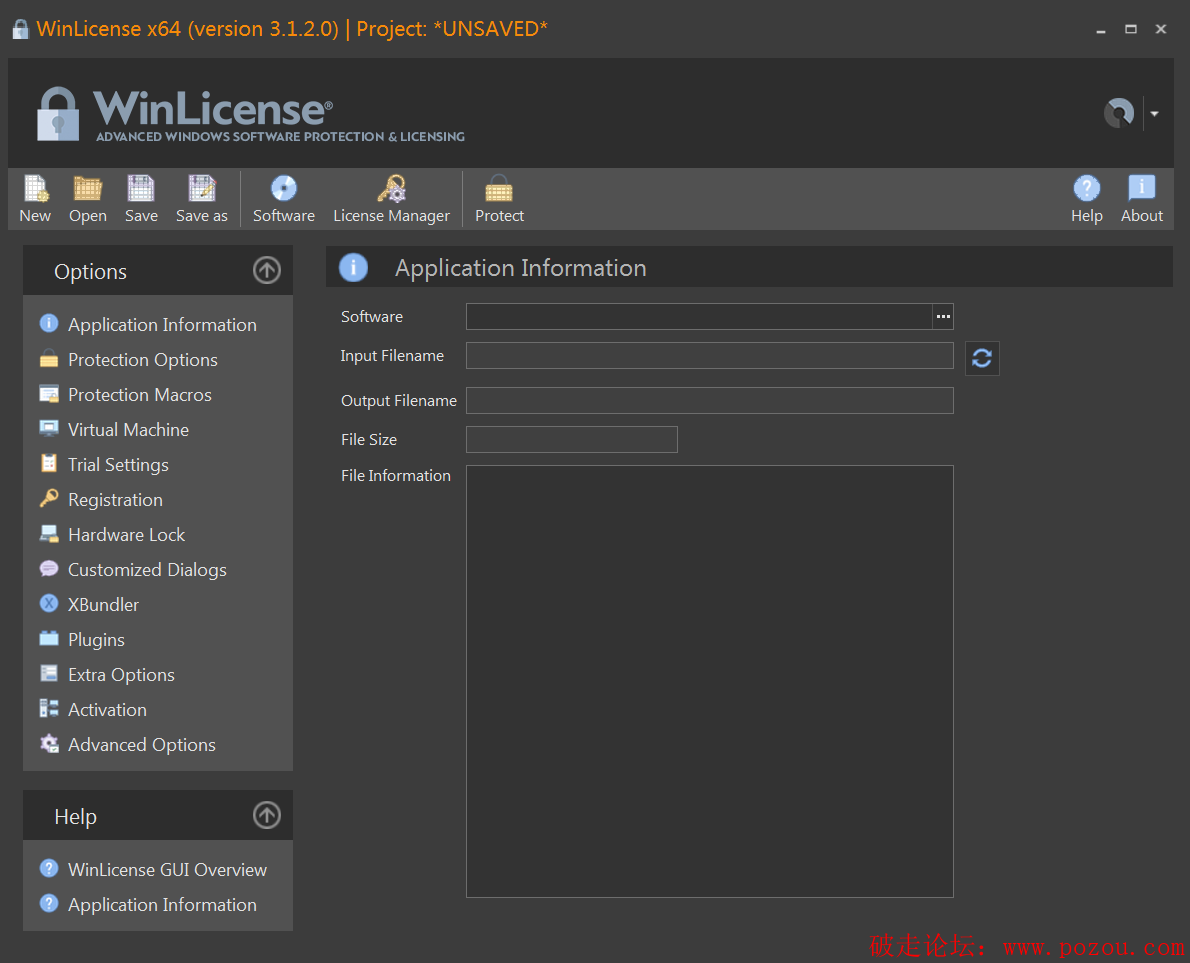Switch to Virtual Machine settings
This screenshot has width=1190, height=963.
[x=128, y=430]
